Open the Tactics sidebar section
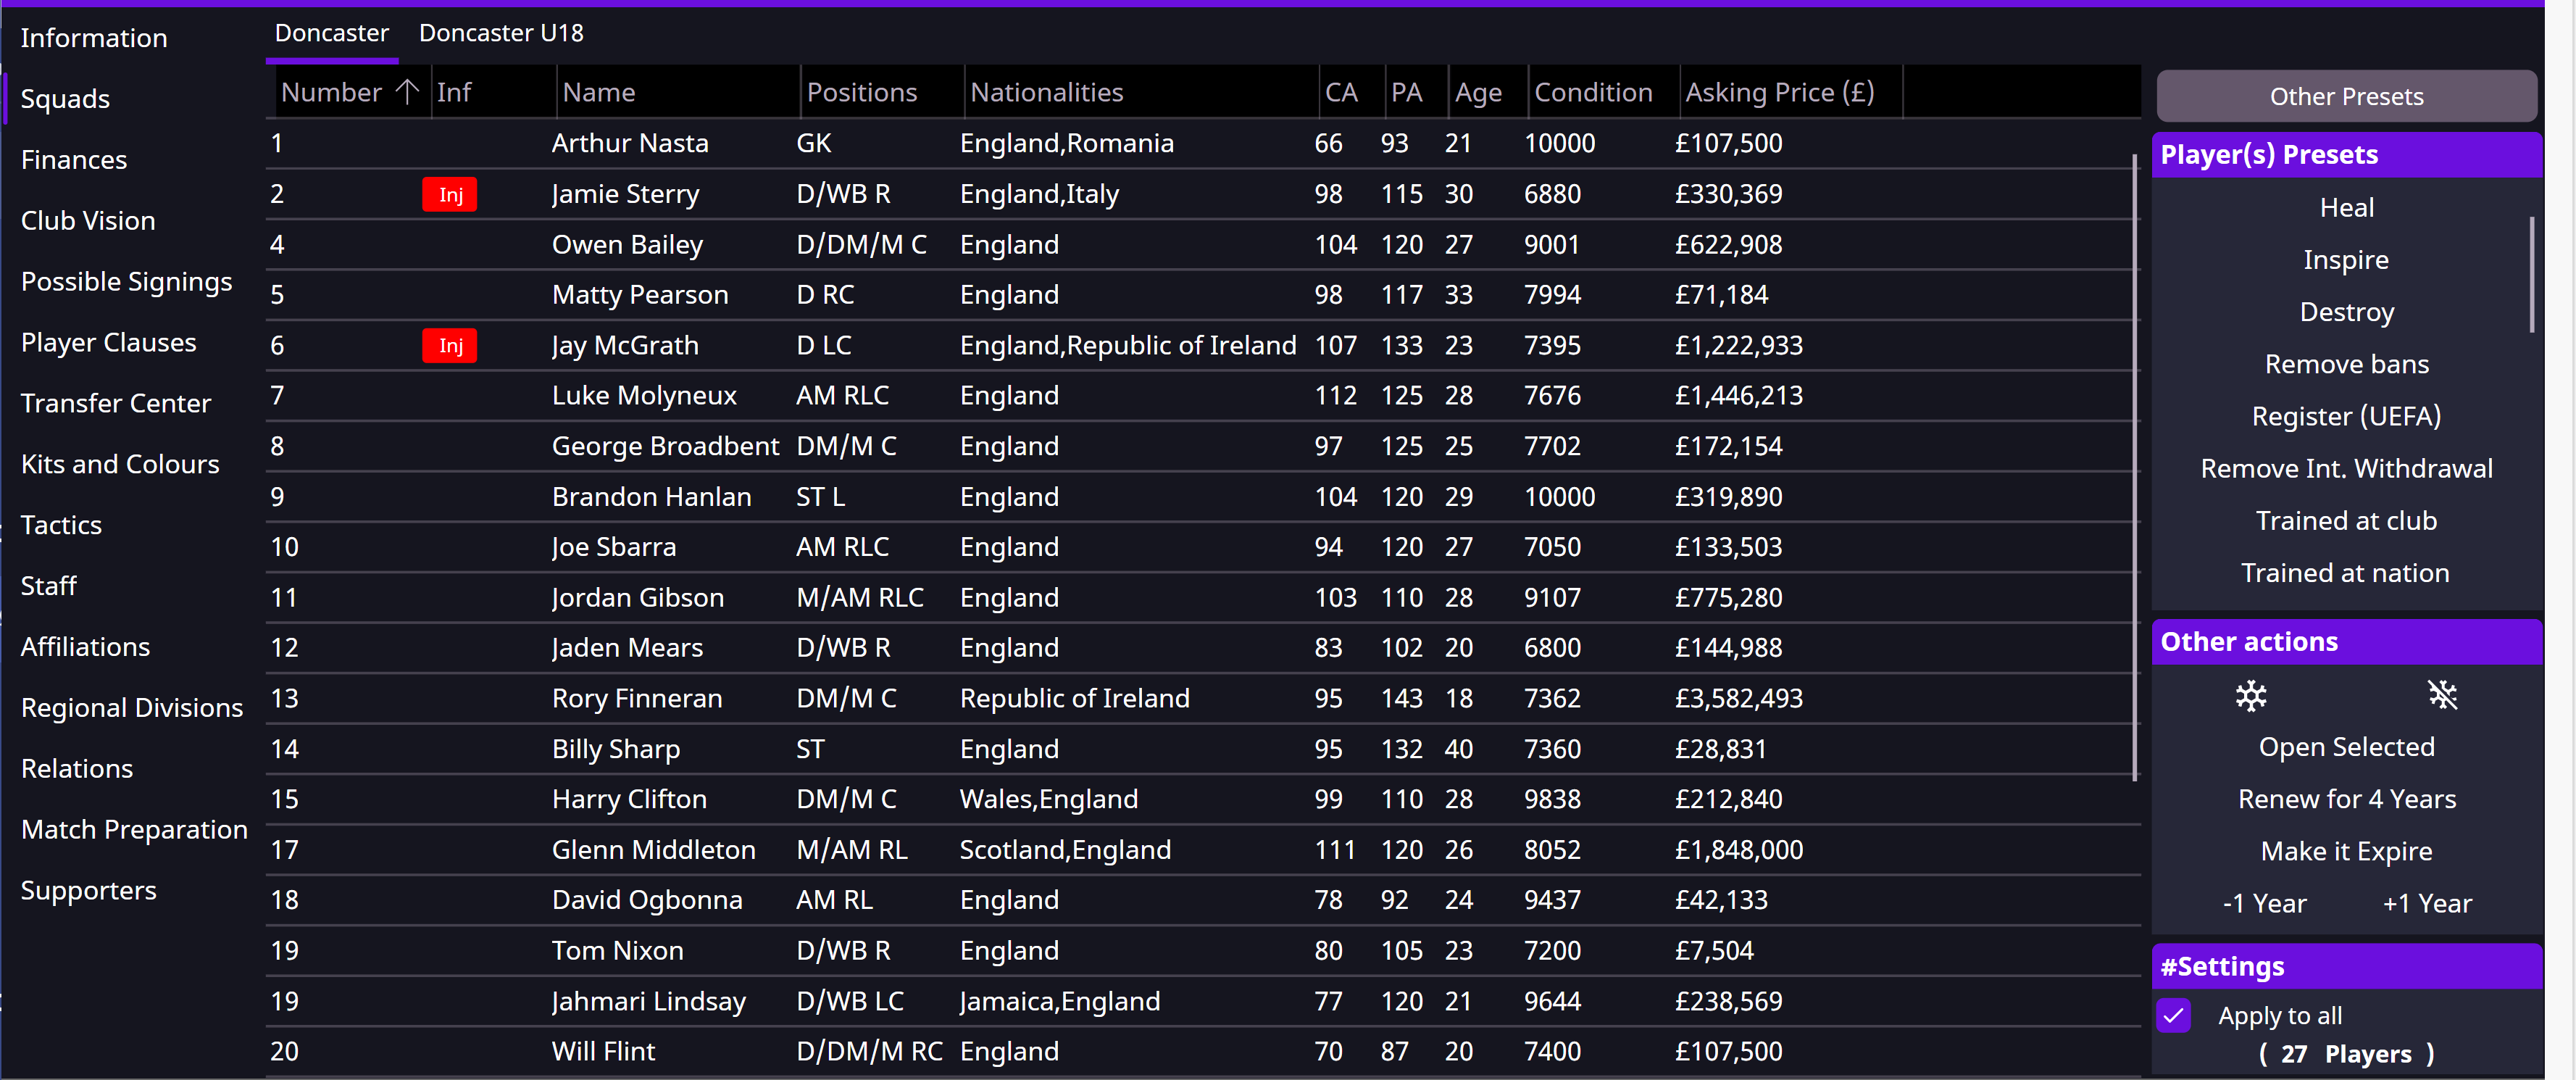The image size is (2576, 1080). click(x=61, y=525)
